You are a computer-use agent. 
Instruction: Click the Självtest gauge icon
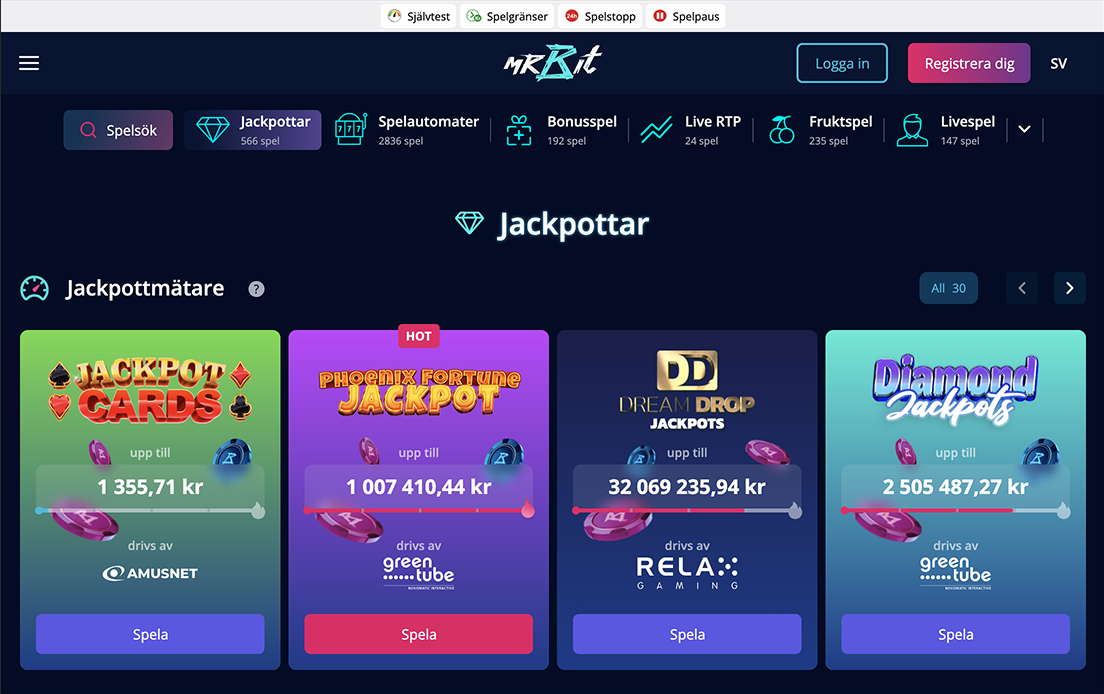[x=394, y=15]
